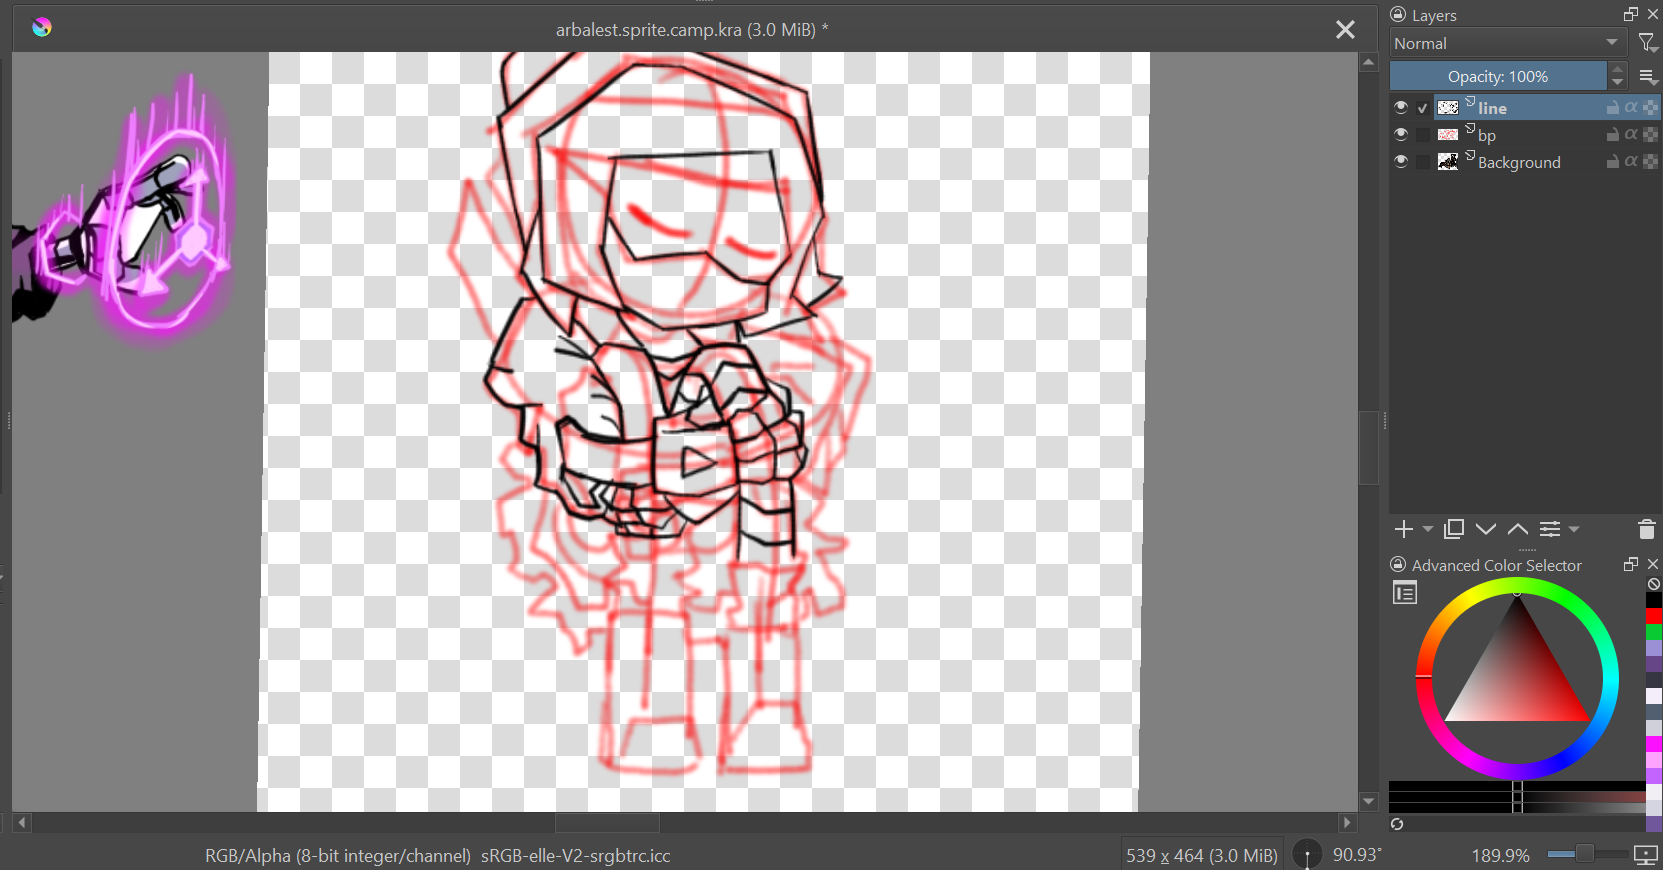Select the bright magenta color history swatch
1663x870 pixels.
pos(1654,744)
